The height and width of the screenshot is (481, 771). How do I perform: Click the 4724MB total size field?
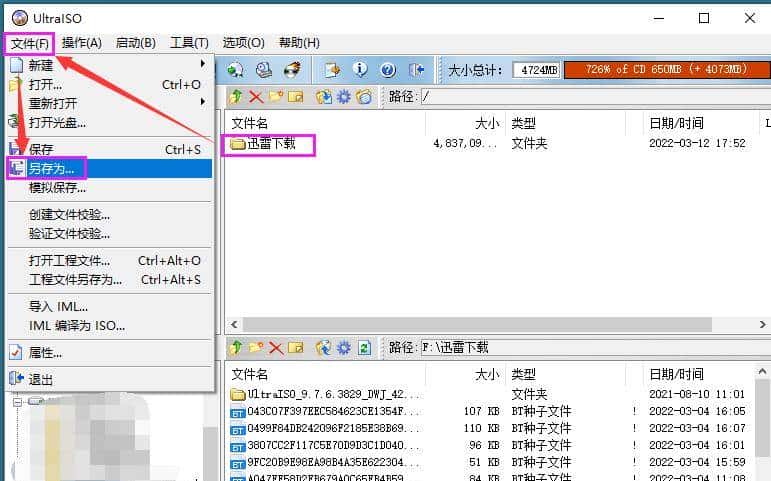tap(536, 70)
